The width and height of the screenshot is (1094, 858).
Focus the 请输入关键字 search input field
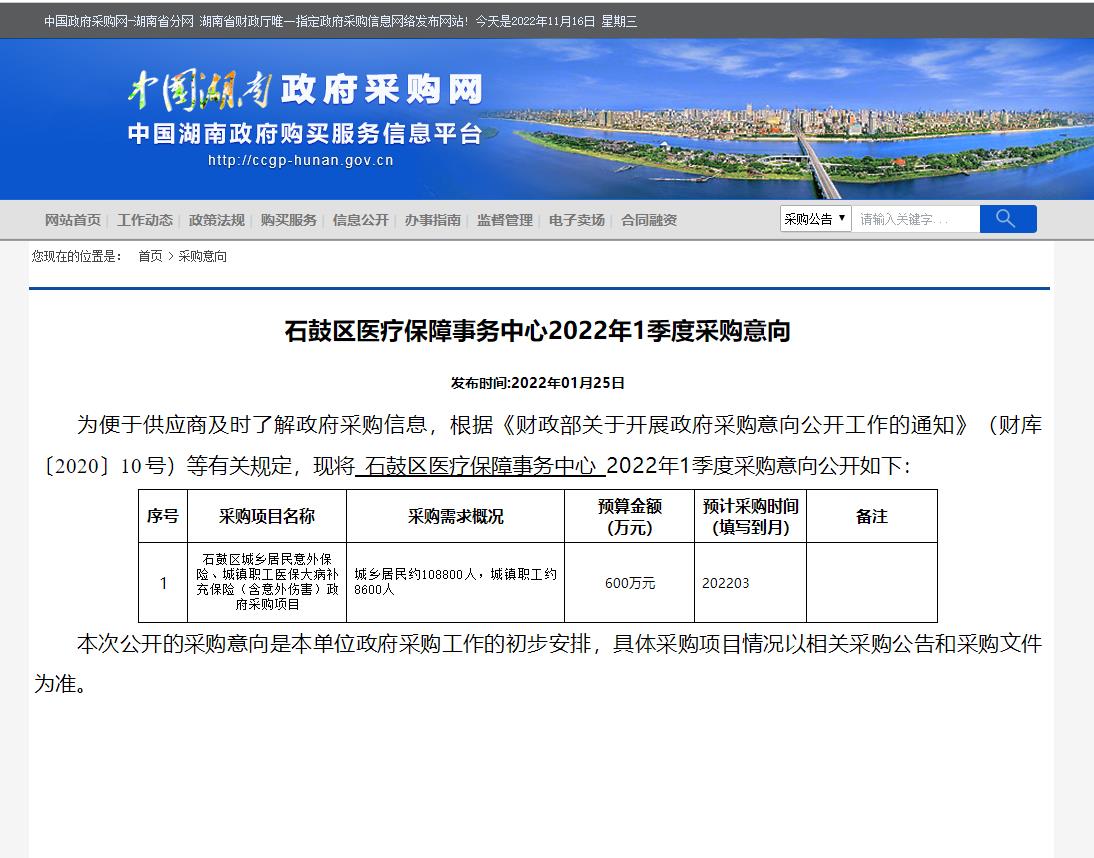click(x=915, y=219)
